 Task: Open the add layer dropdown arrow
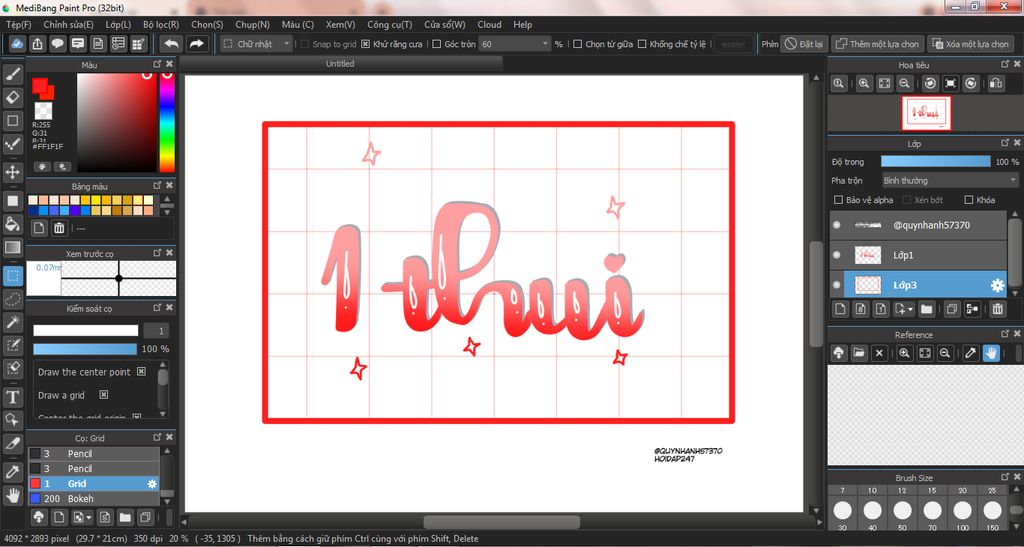coord(910,309)
